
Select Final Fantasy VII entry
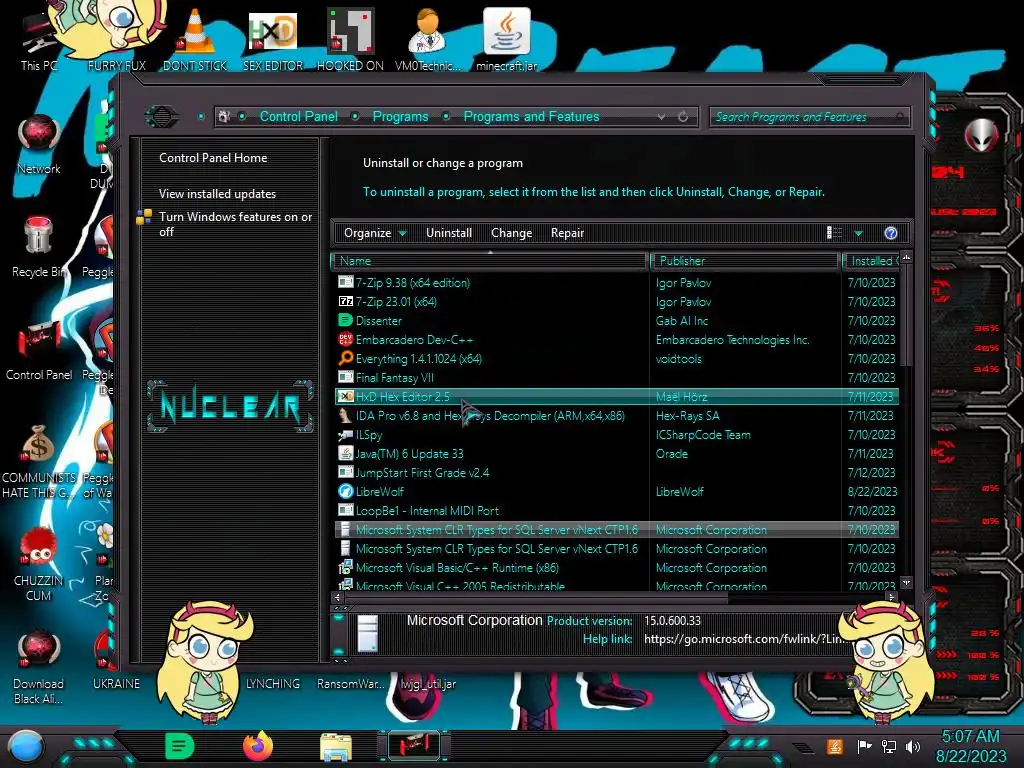(616, 377)
